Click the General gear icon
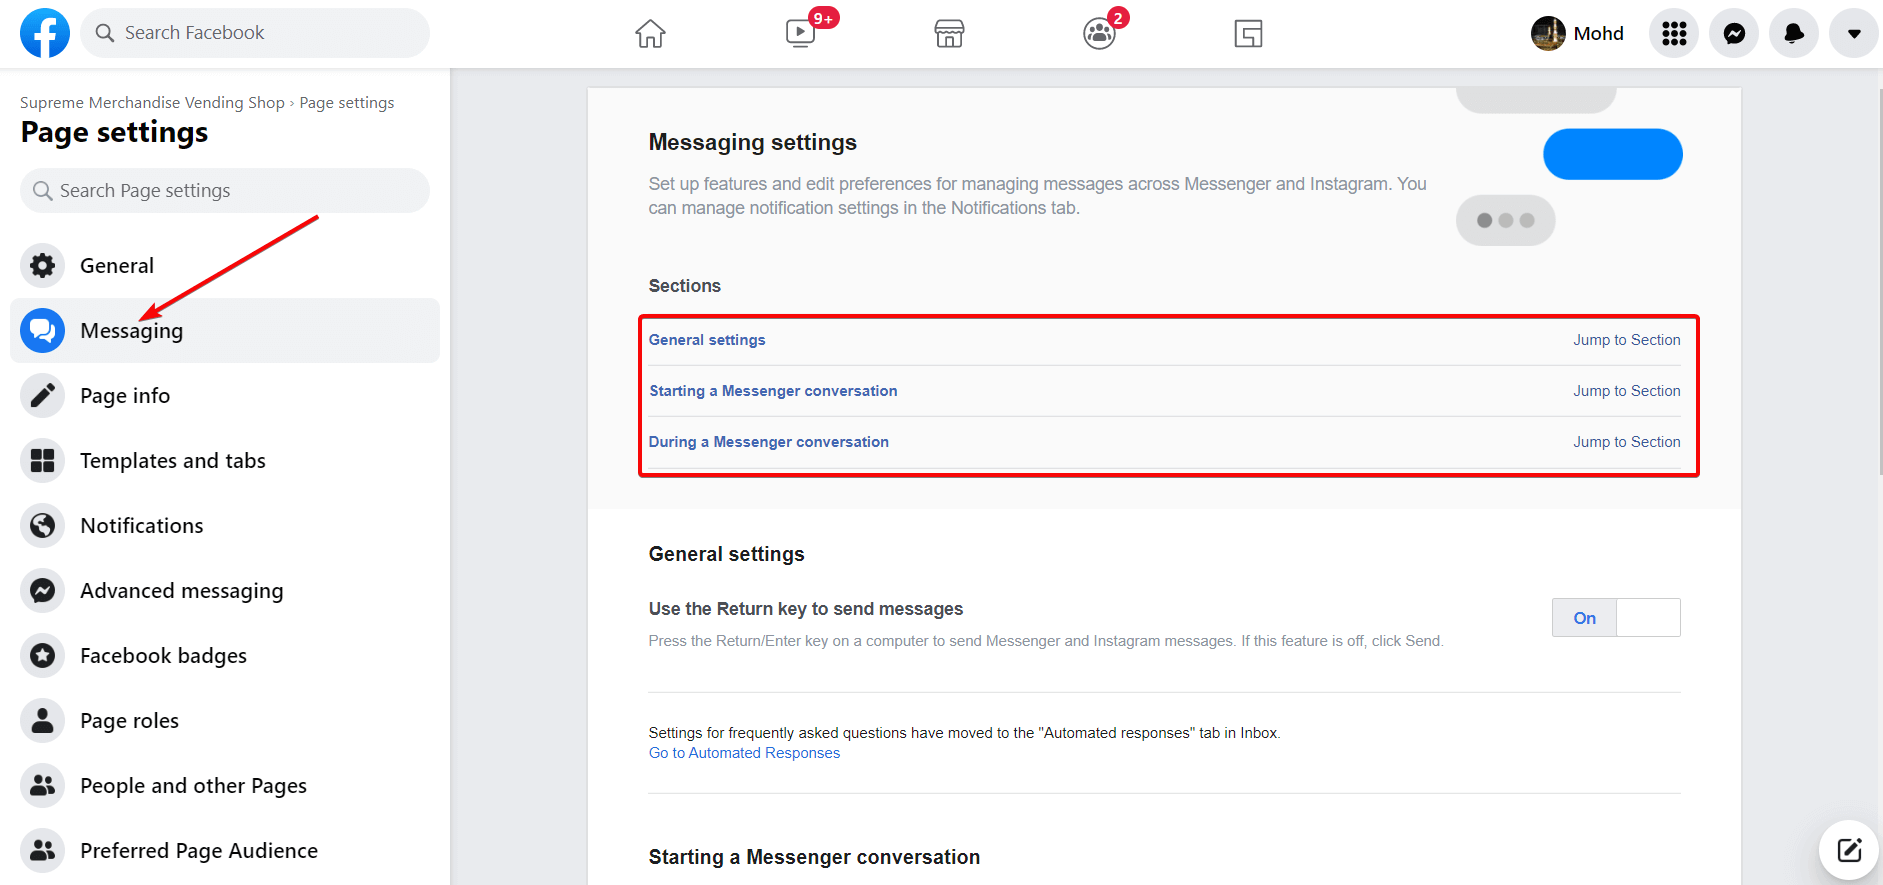1883x885 pixels. coord(42,265)
